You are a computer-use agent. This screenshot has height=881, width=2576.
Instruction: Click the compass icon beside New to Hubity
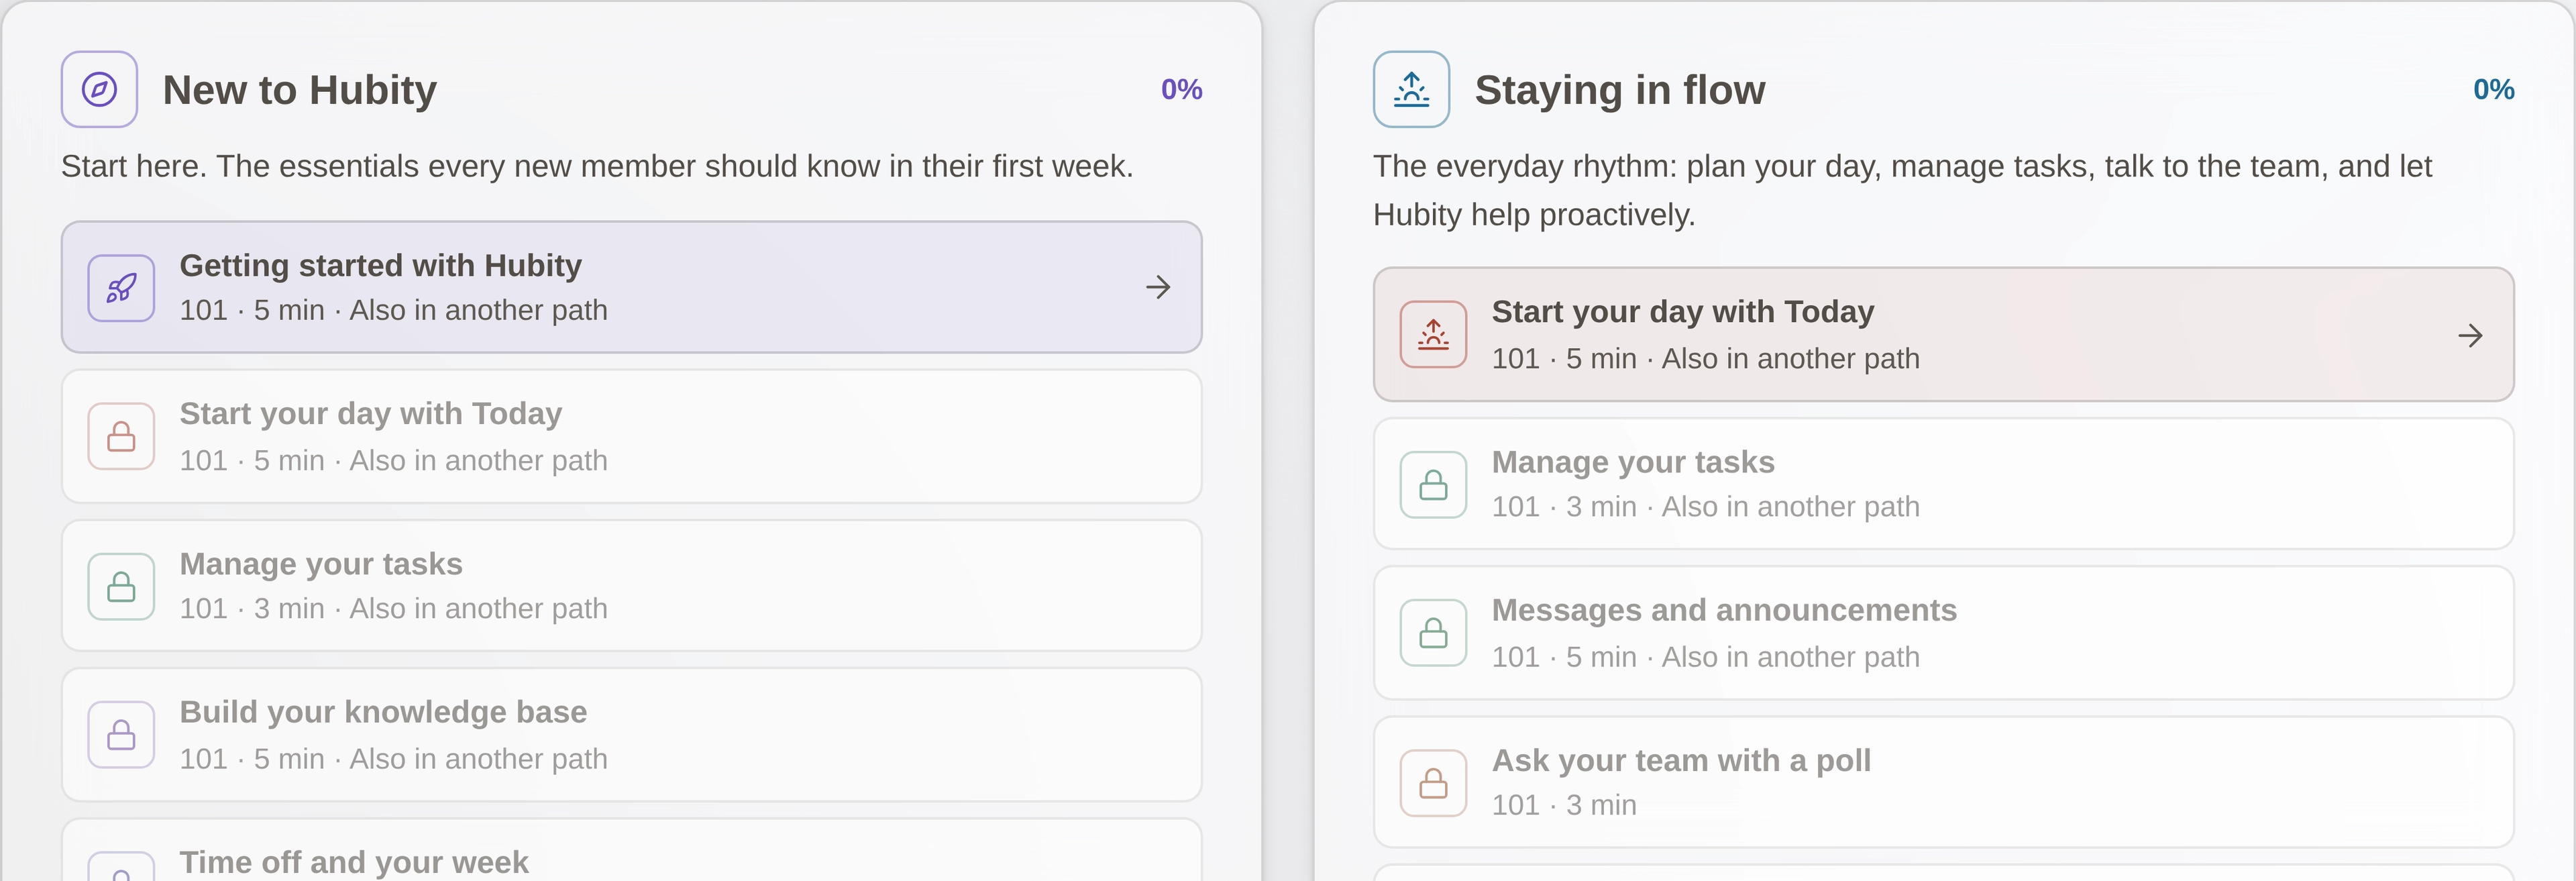[99, 89]
